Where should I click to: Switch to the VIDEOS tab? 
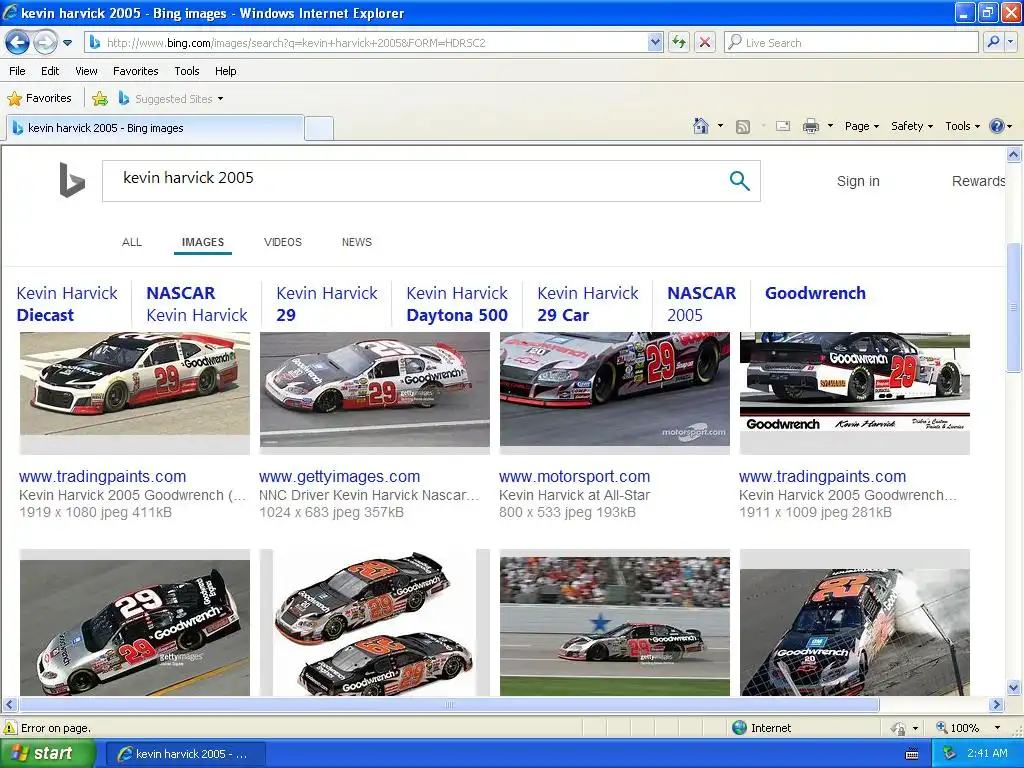pyautogui.click(x=283, y=242)
